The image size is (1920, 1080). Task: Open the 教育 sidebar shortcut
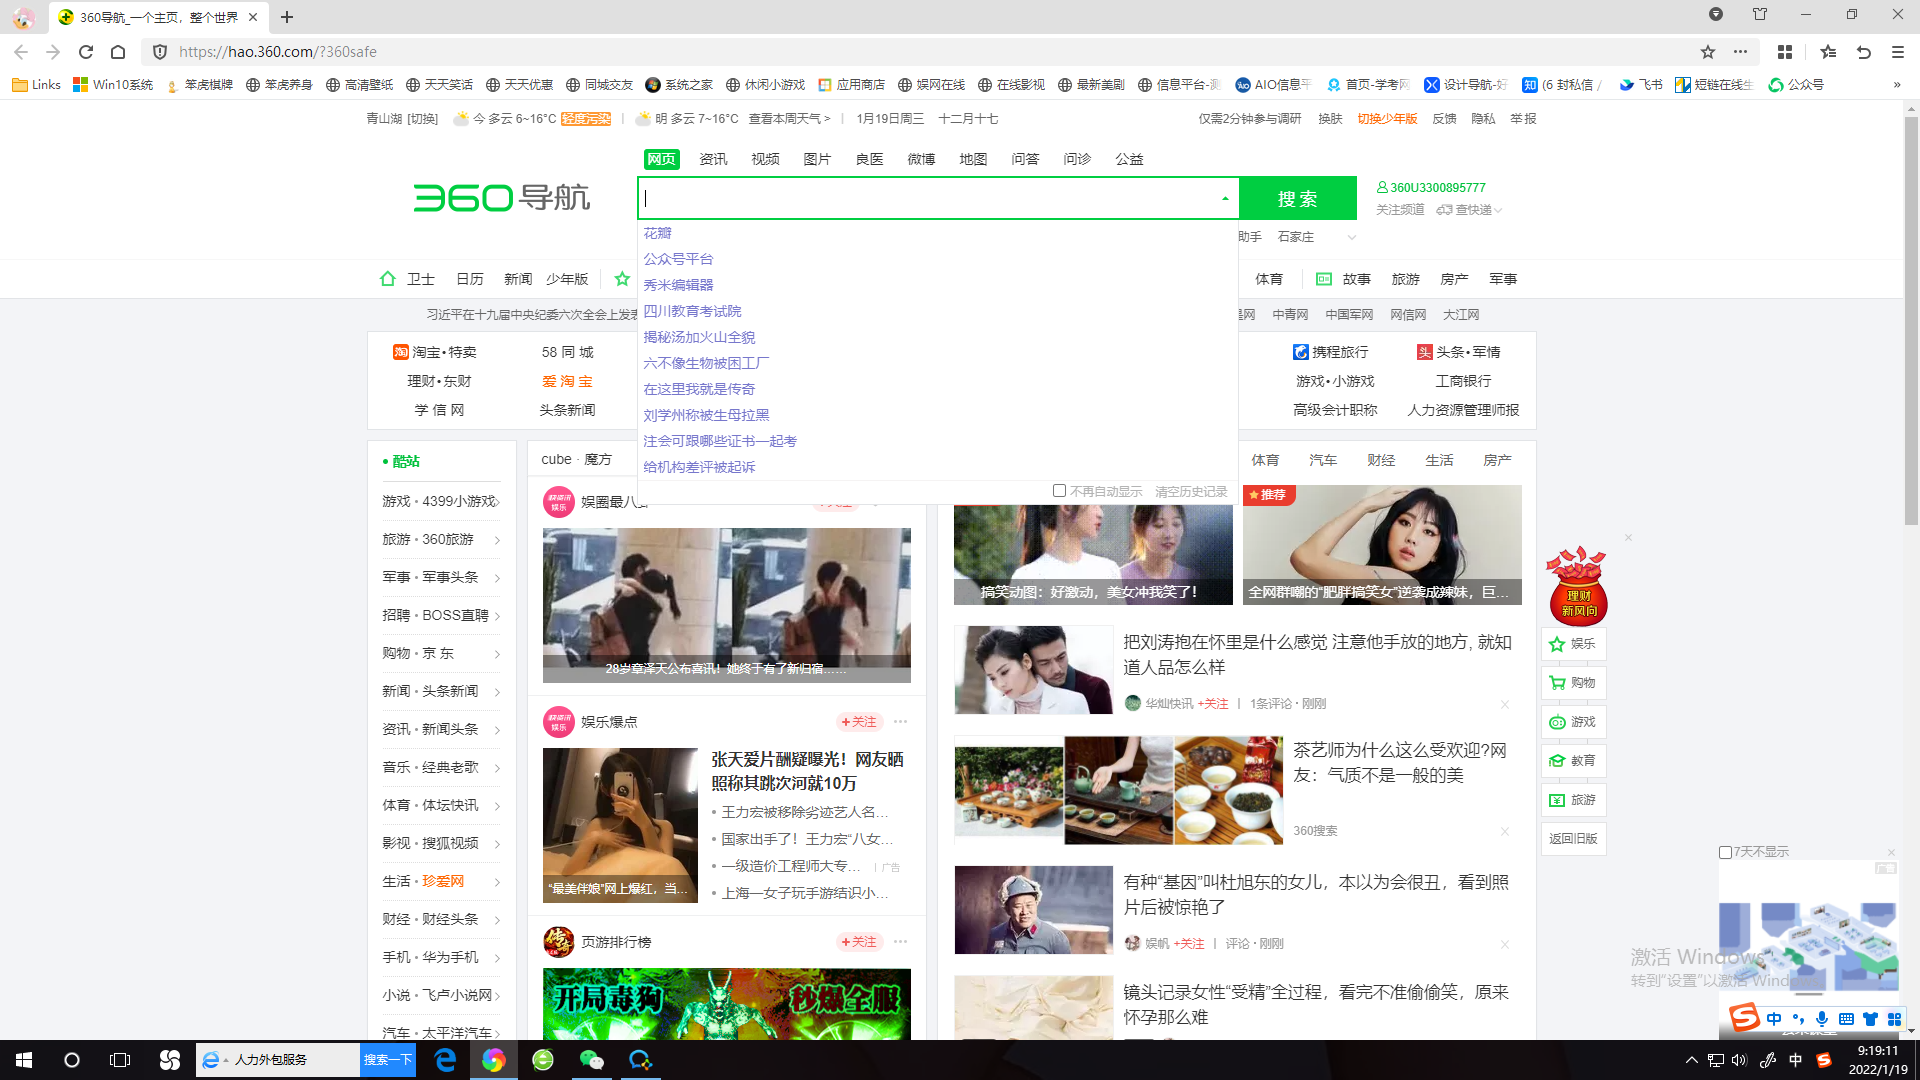tap(1573, 761)
